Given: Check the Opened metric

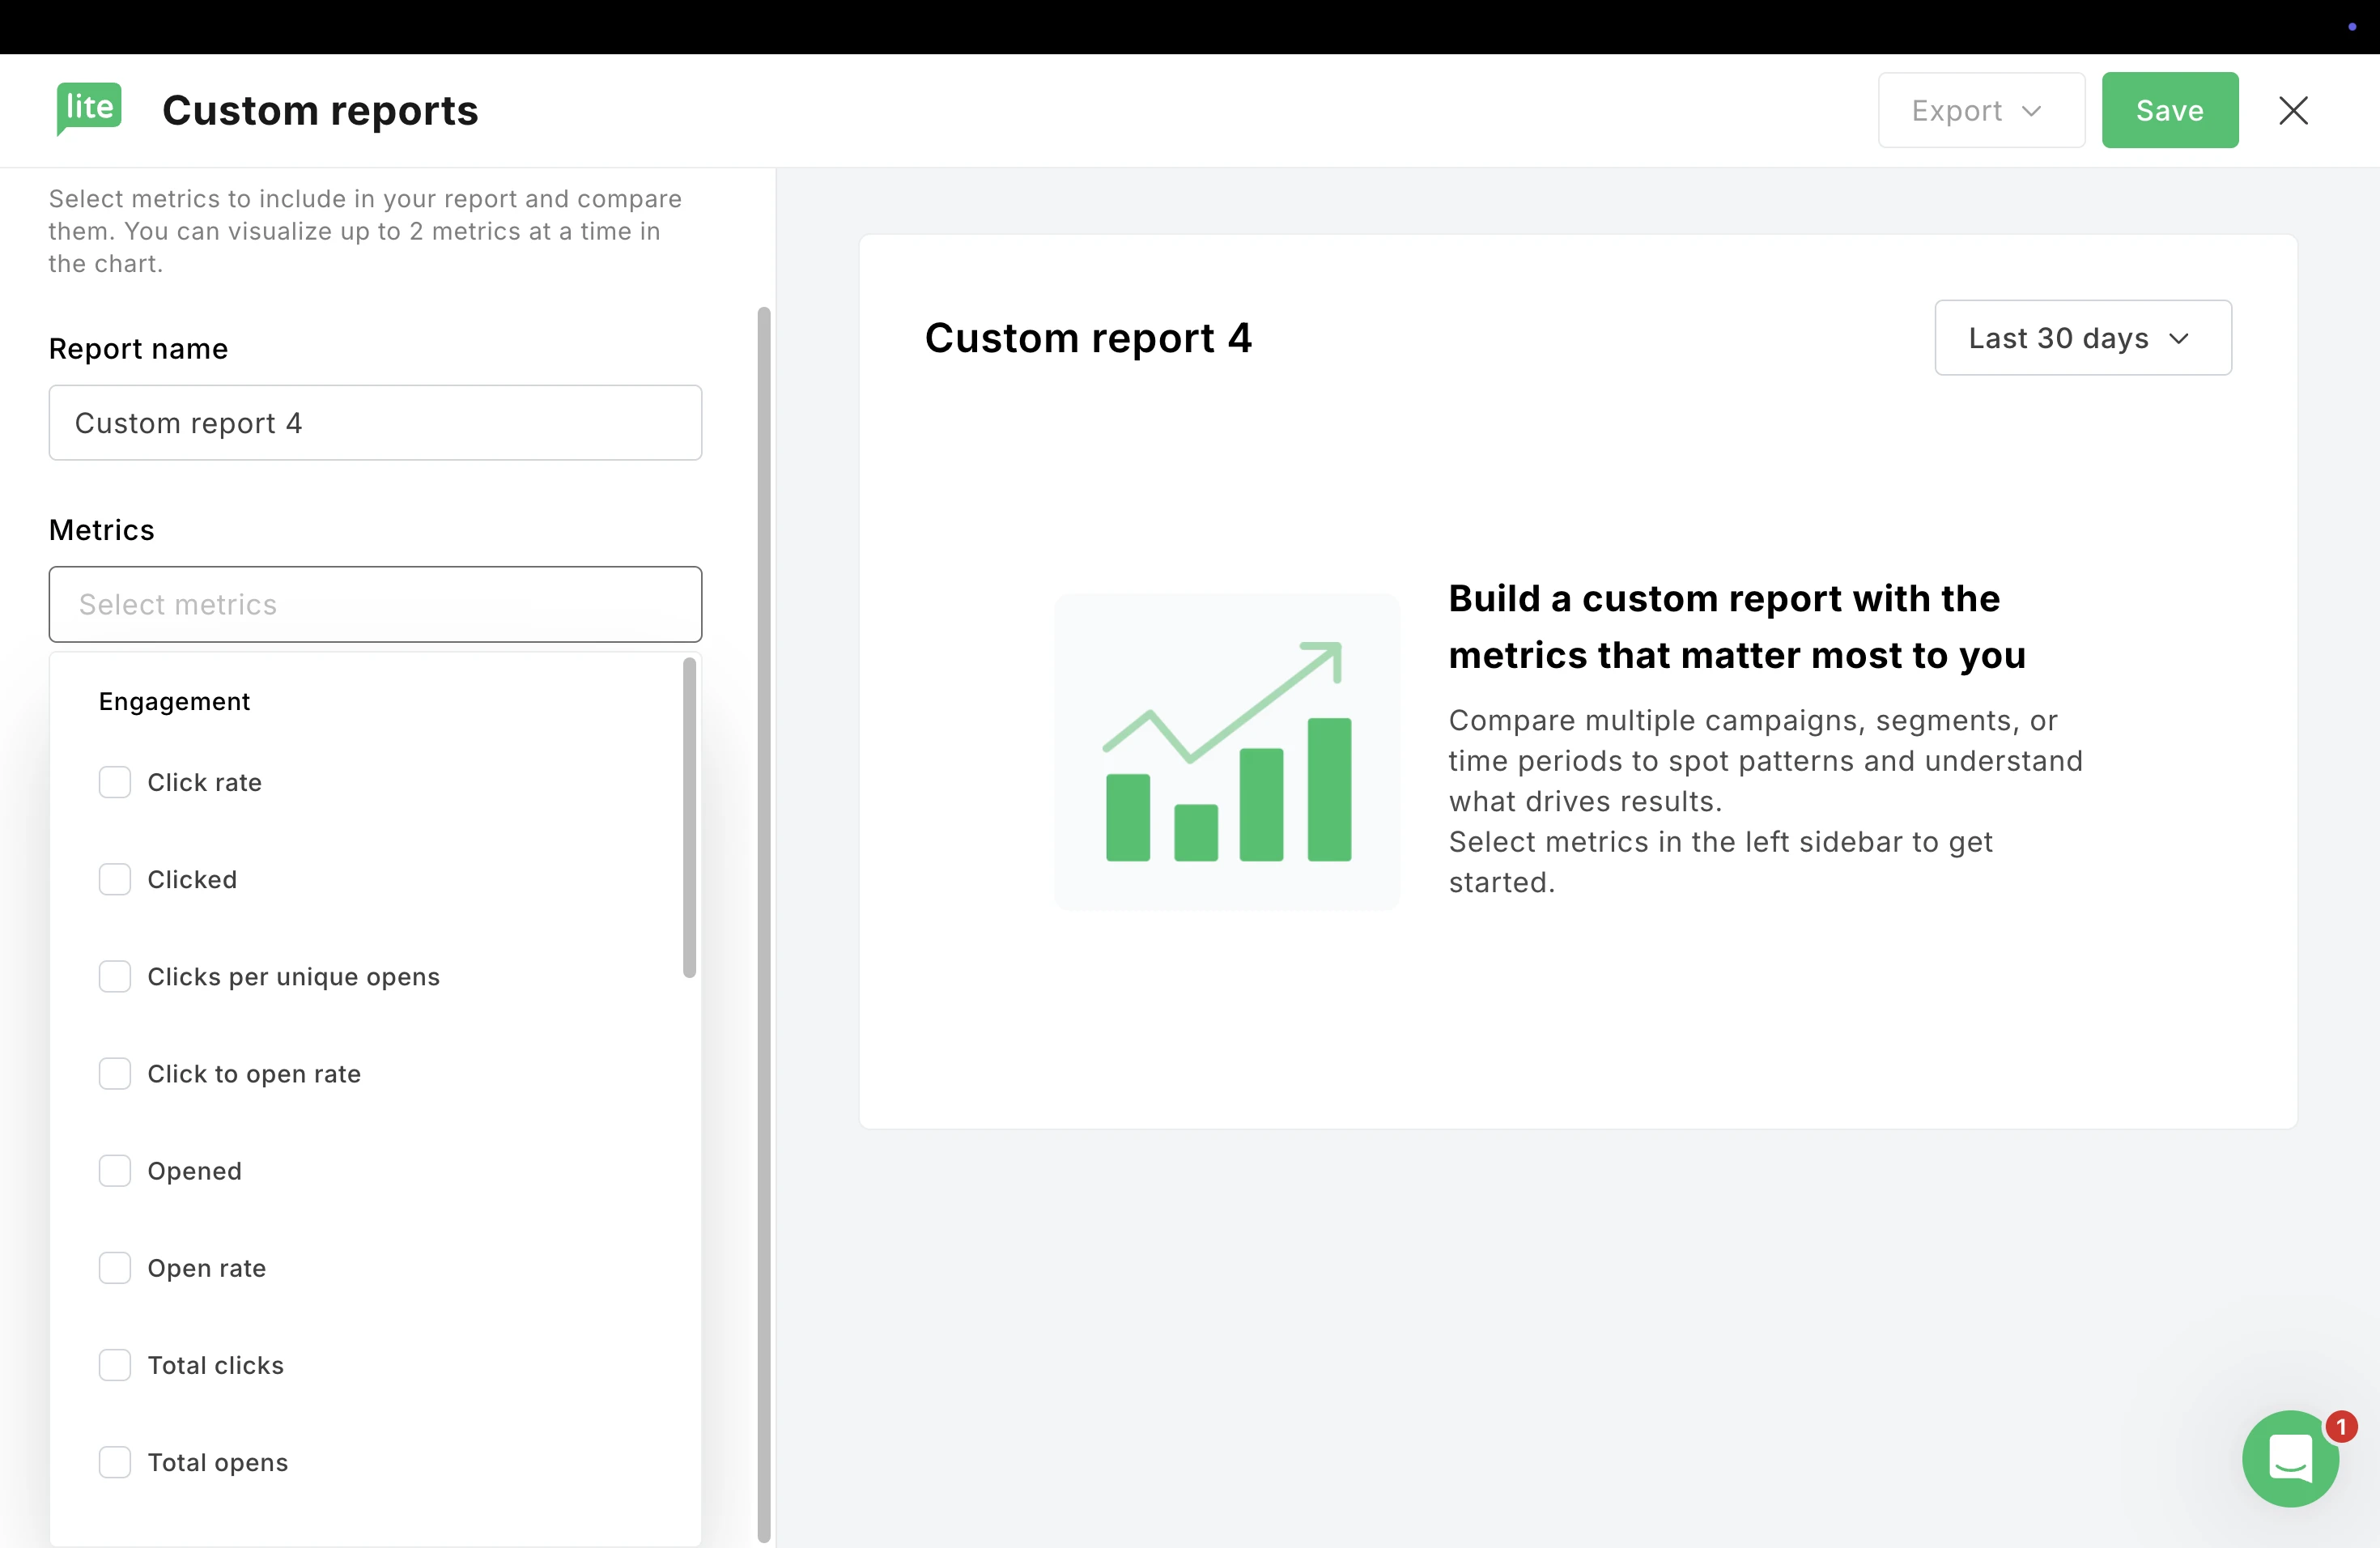Looking at the screenshot, I should (115, 1171).
